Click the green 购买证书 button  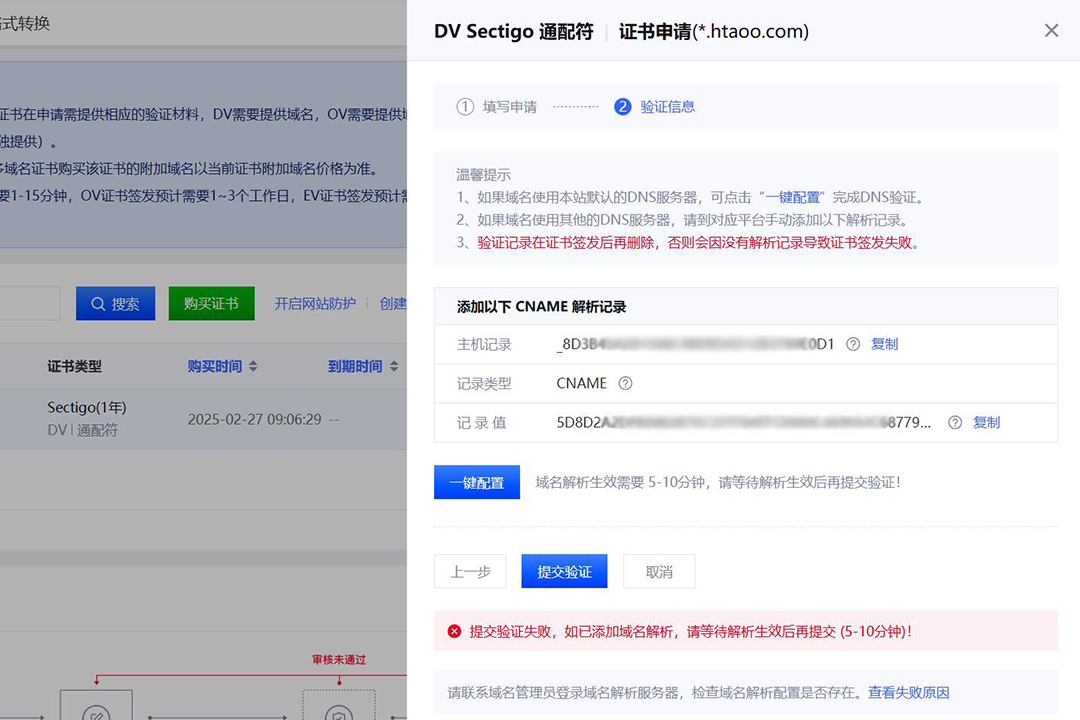click(x=211, y=303)
